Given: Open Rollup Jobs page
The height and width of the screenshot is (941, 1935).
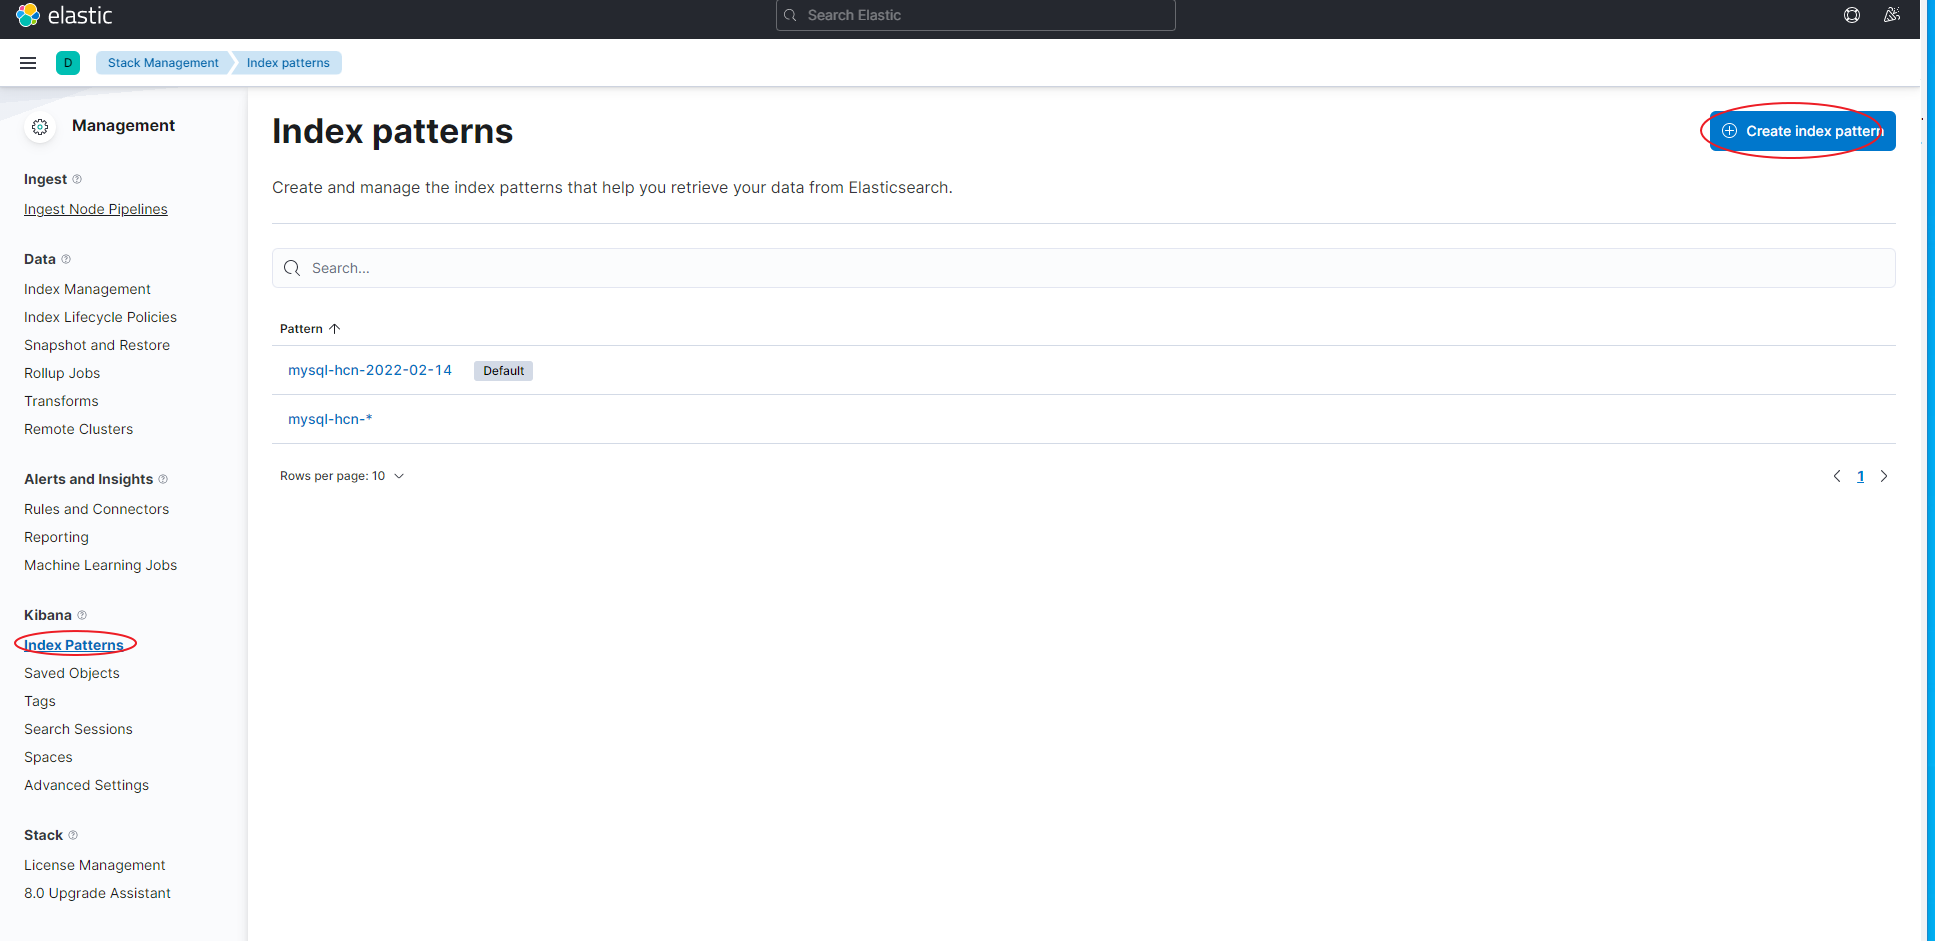Looking at the screenshot, I should pyautogui.click(x=62, y=373).
